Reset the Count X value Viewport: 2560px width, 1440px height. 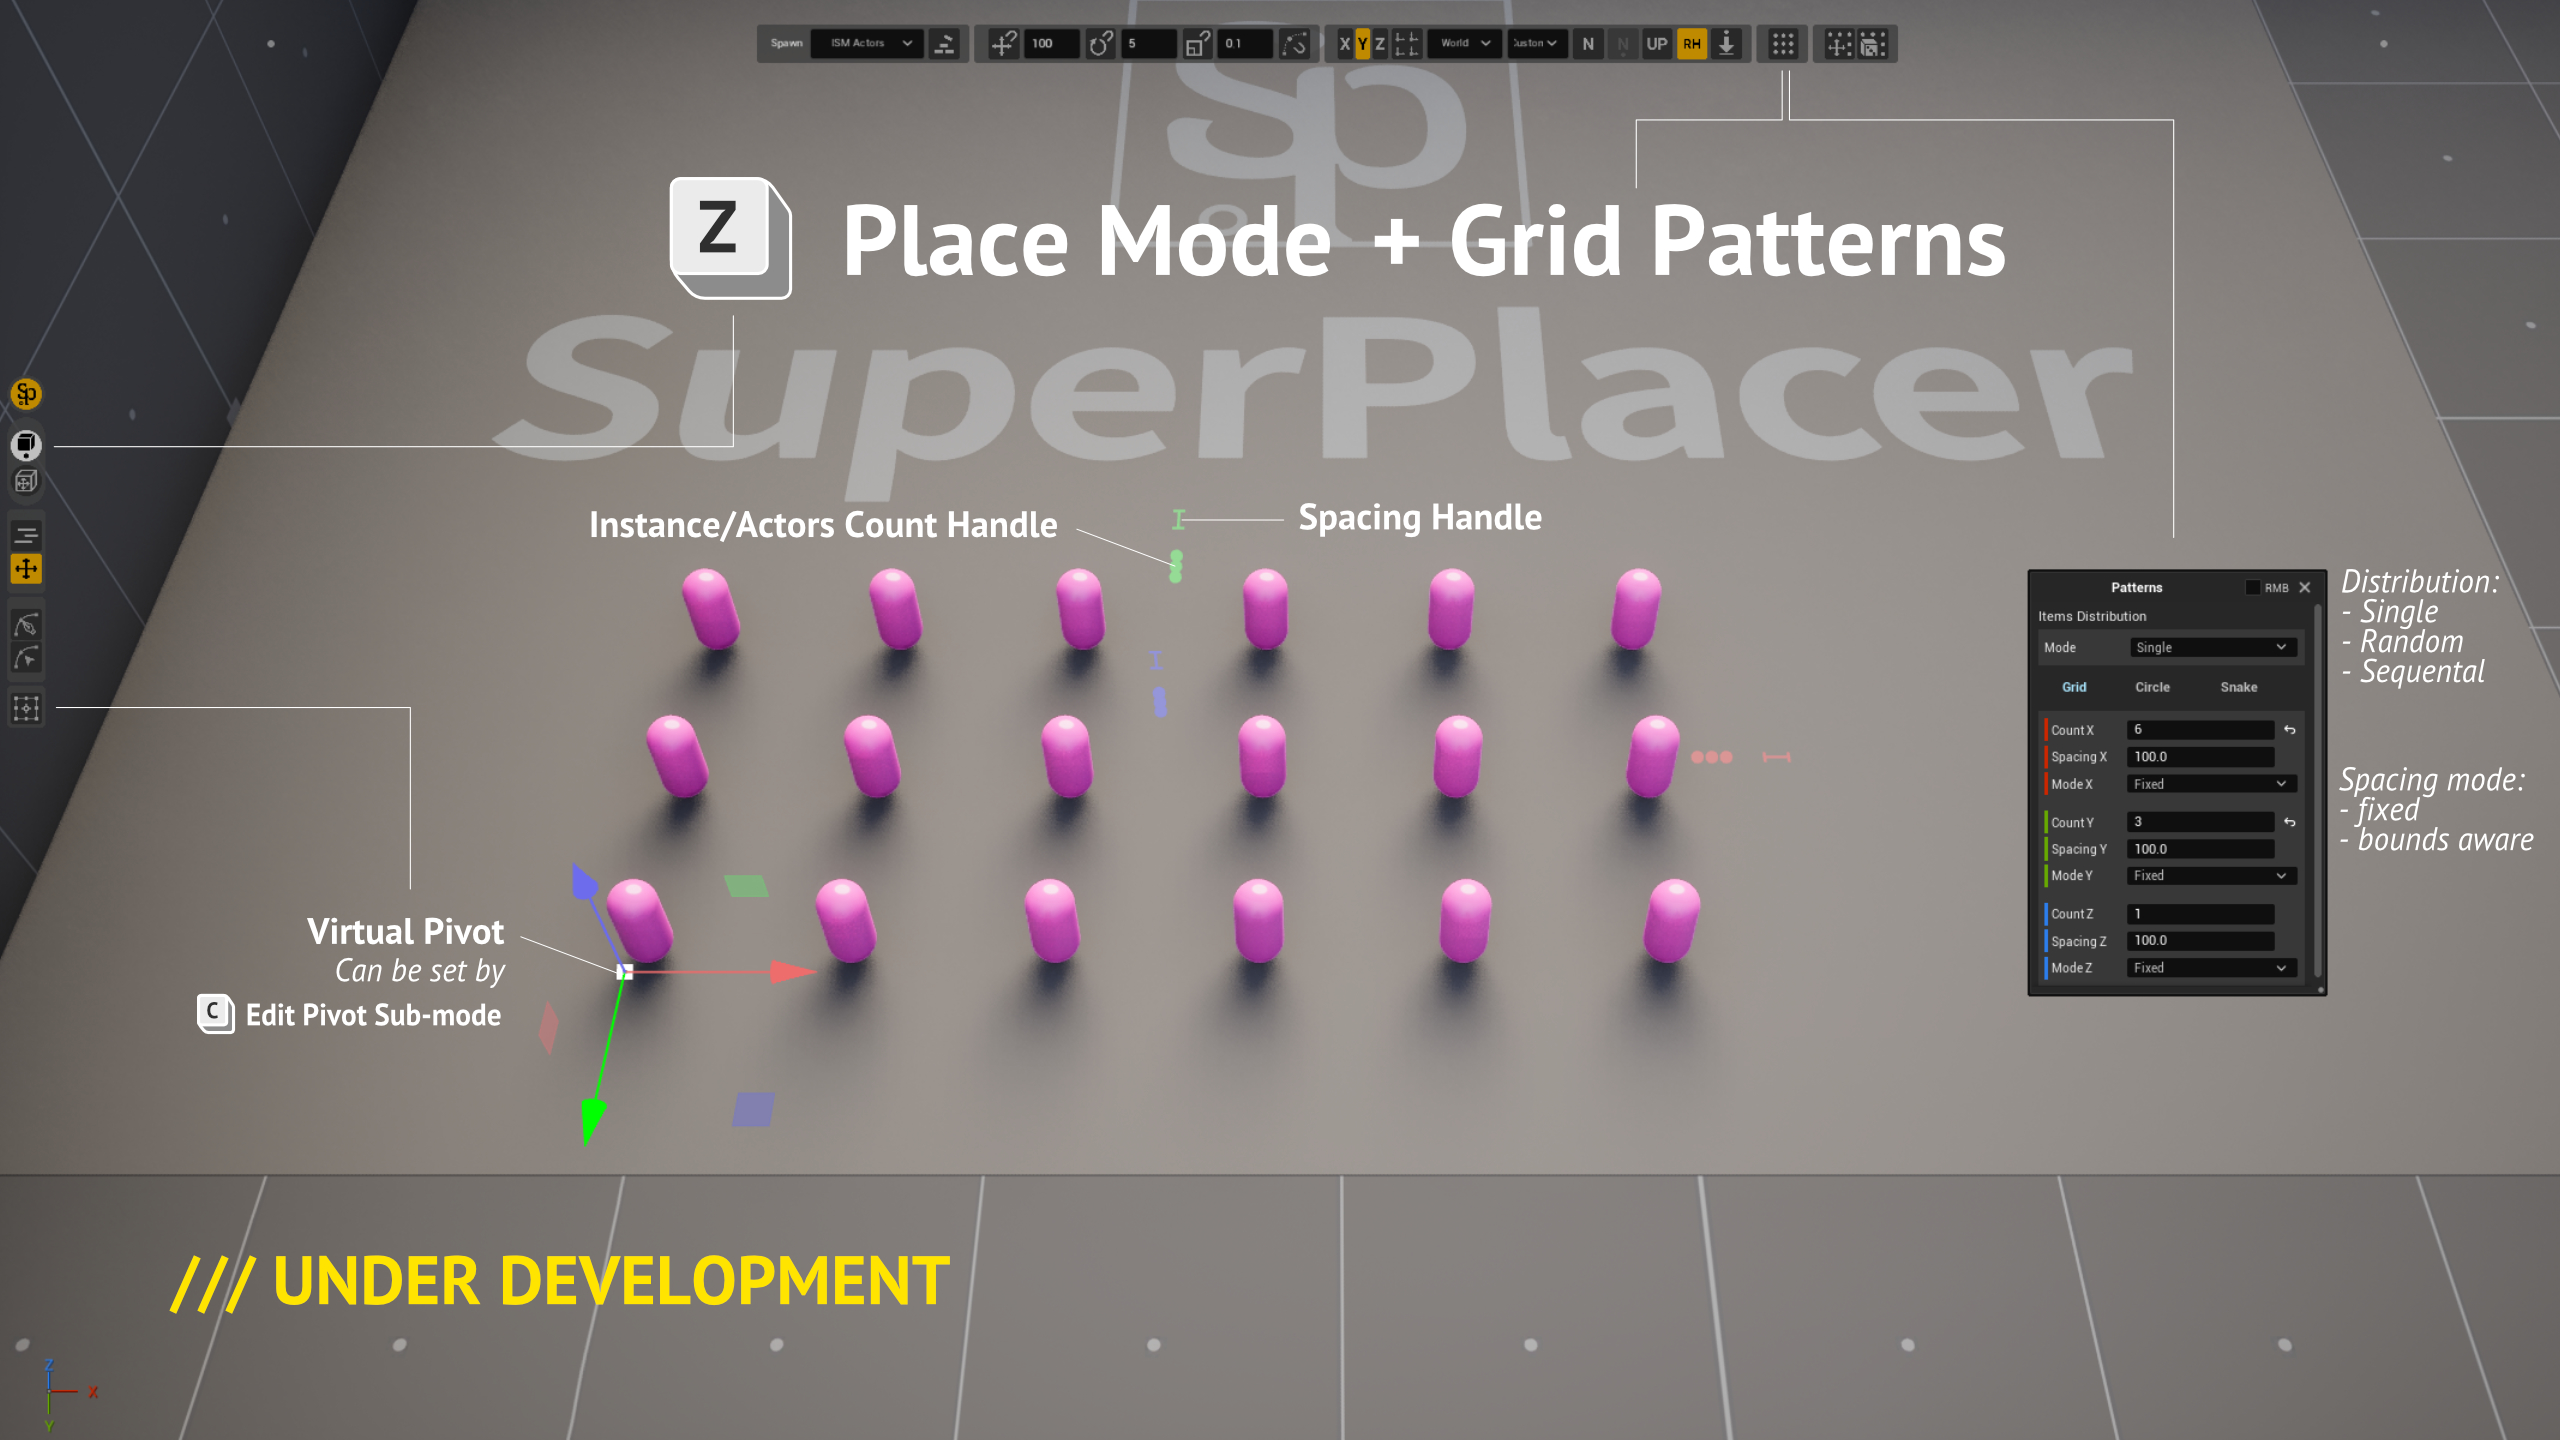click(x=2290, y=730)
